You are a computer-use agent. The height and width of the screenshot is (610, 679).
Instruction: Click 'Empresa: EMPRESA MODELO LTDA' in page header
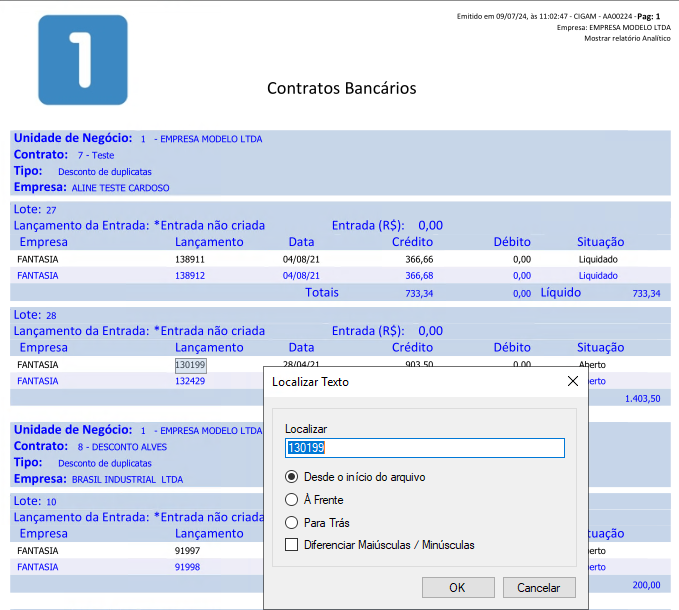coord(614,27)
